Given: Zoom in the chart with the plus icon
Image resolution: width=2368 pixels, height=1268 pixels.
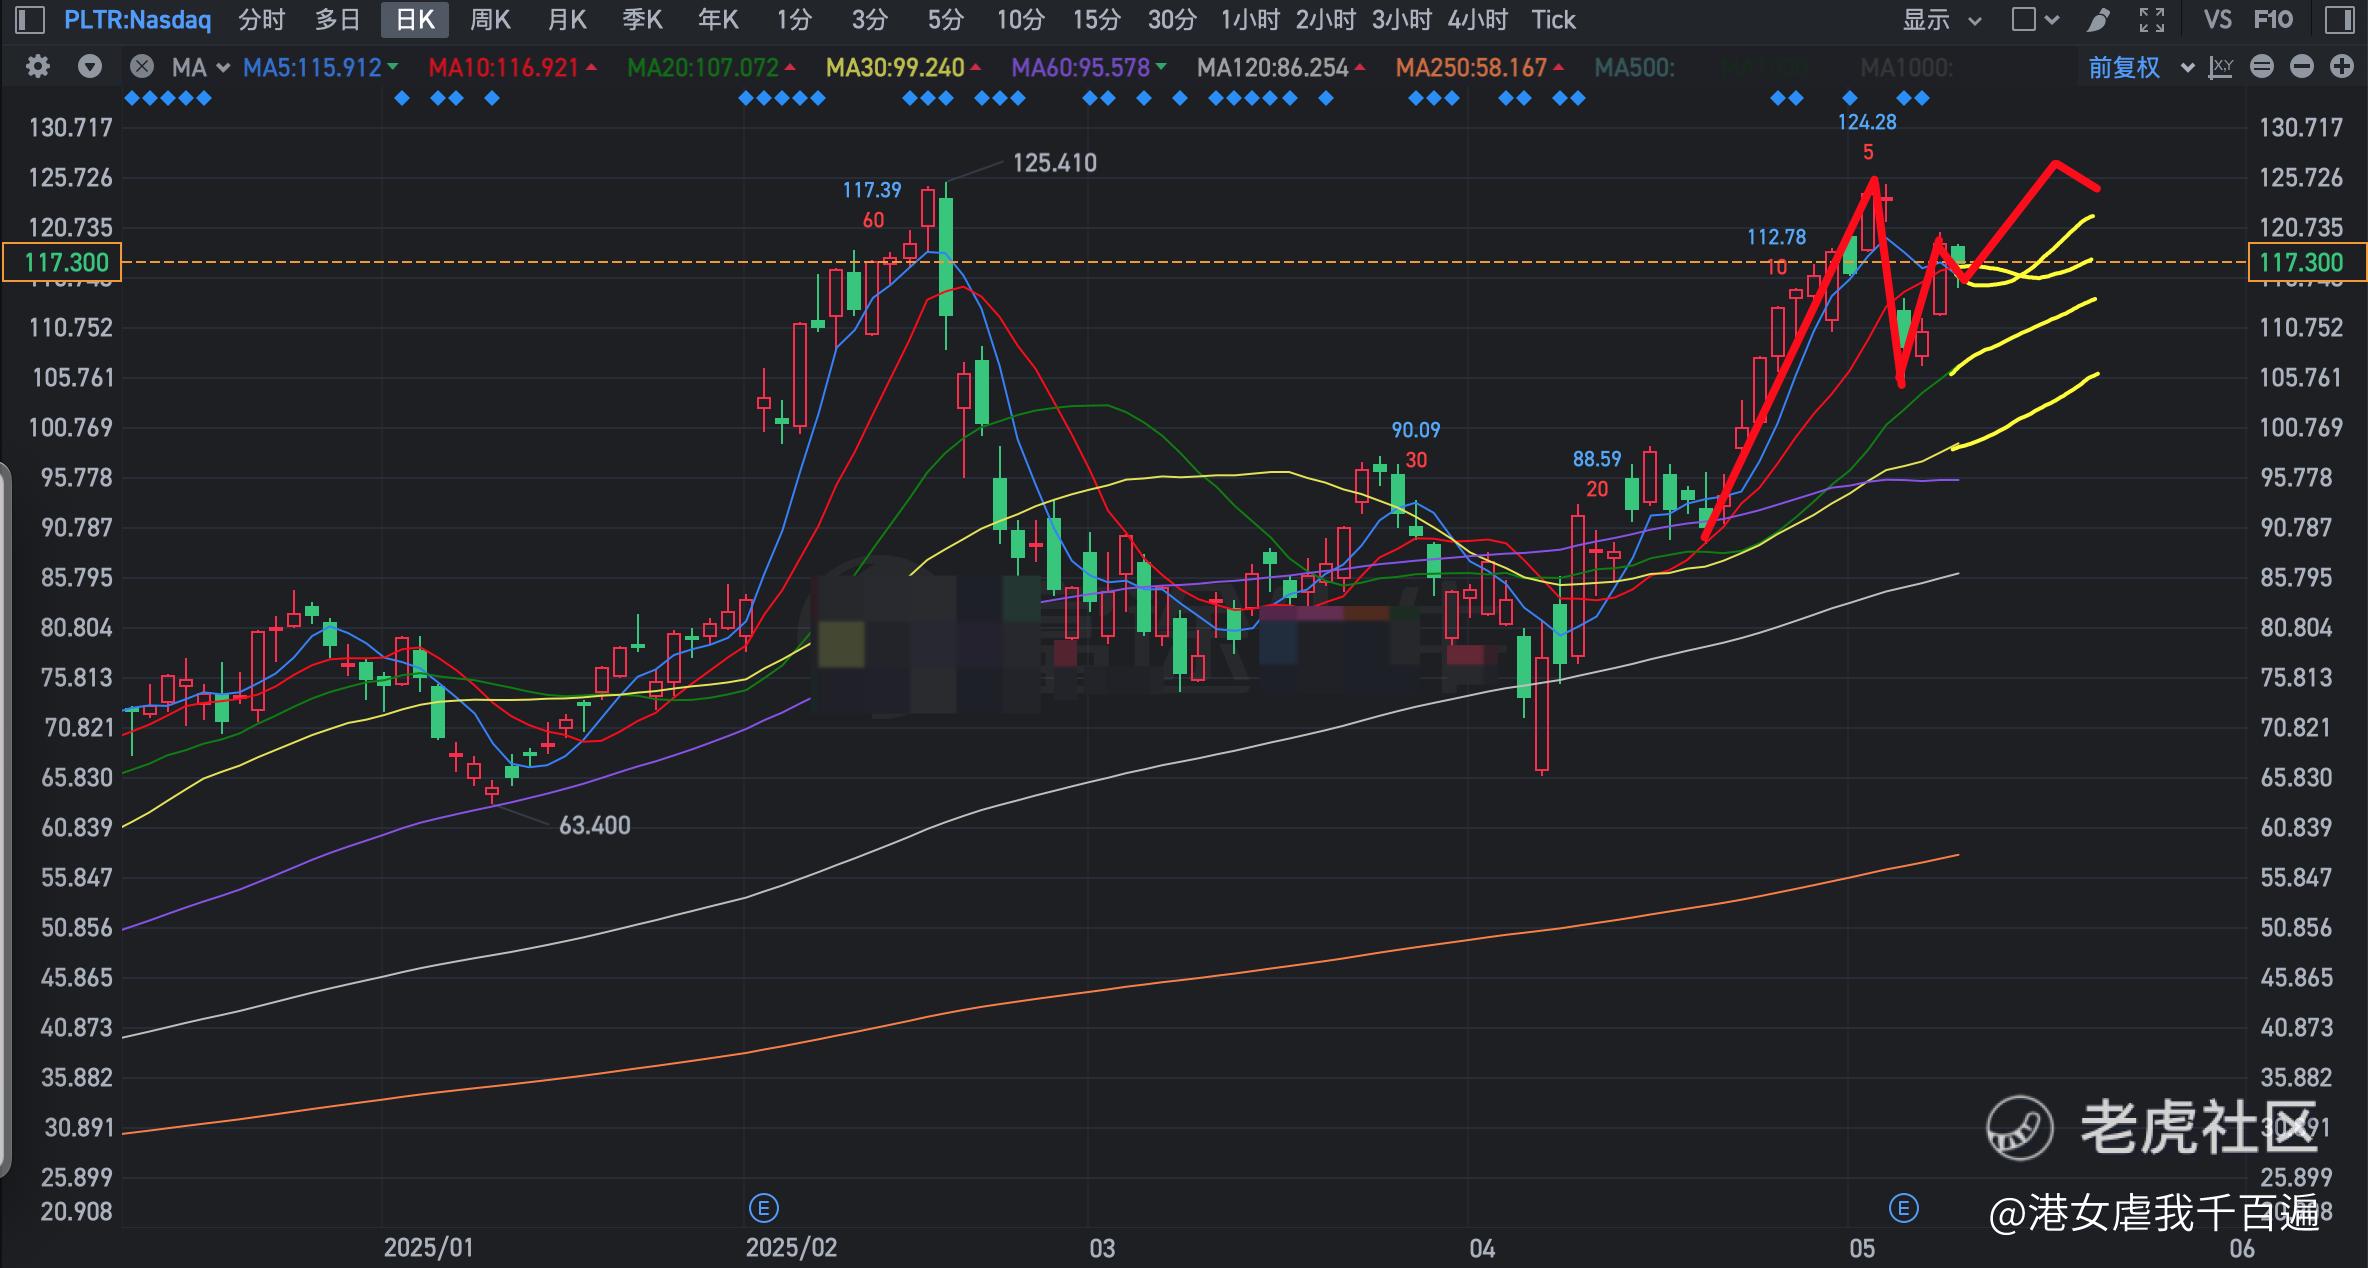Looking at the screenshot, I should (2342, 67).
